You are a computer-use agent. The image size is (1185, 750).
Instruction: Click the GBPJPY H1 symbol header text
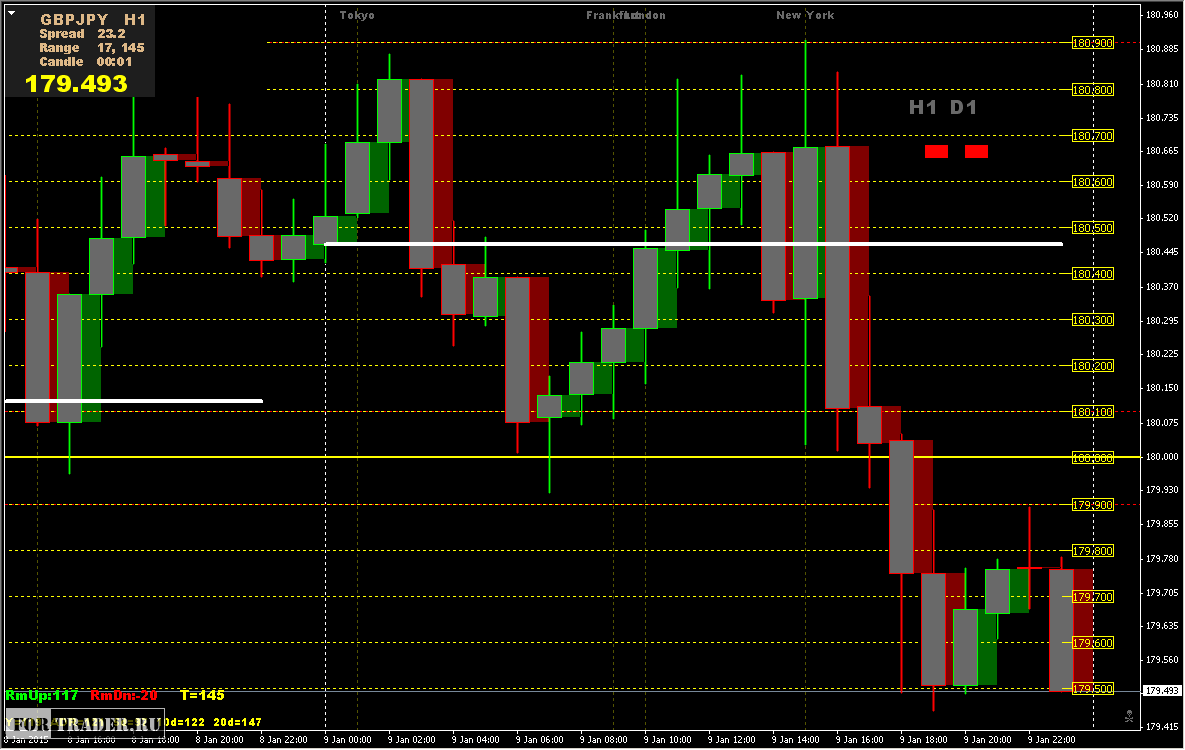pos(93,20)
